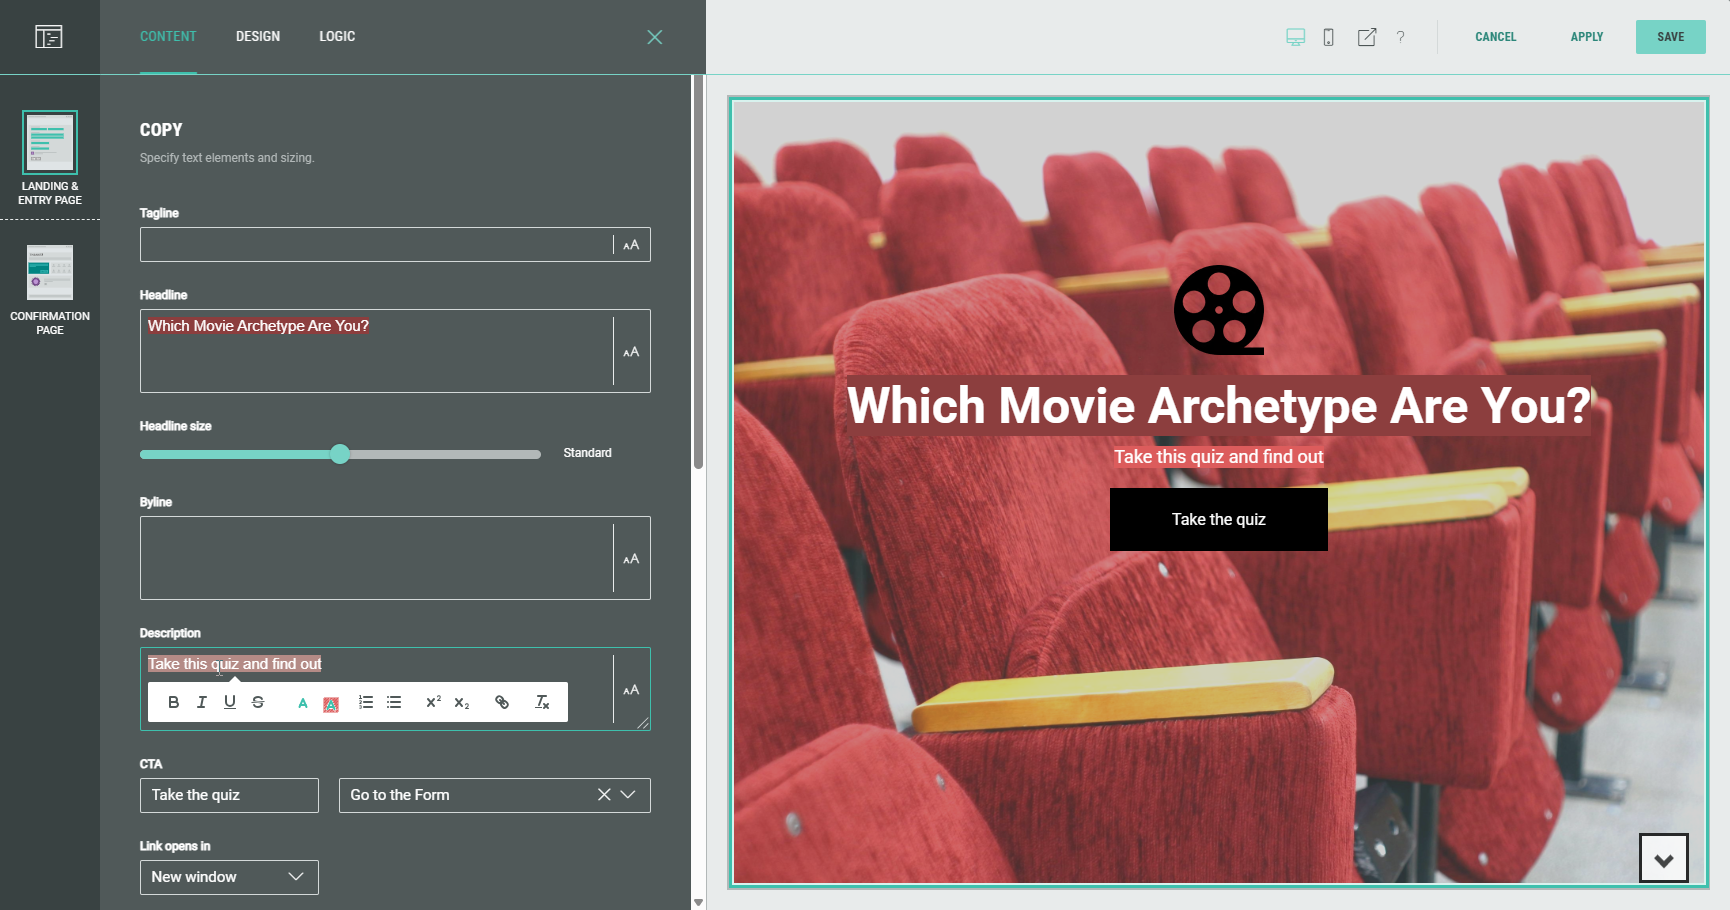Click the underline formatting icon
This screenshot has height=910, width=1730.
click(x=230, y=702)
